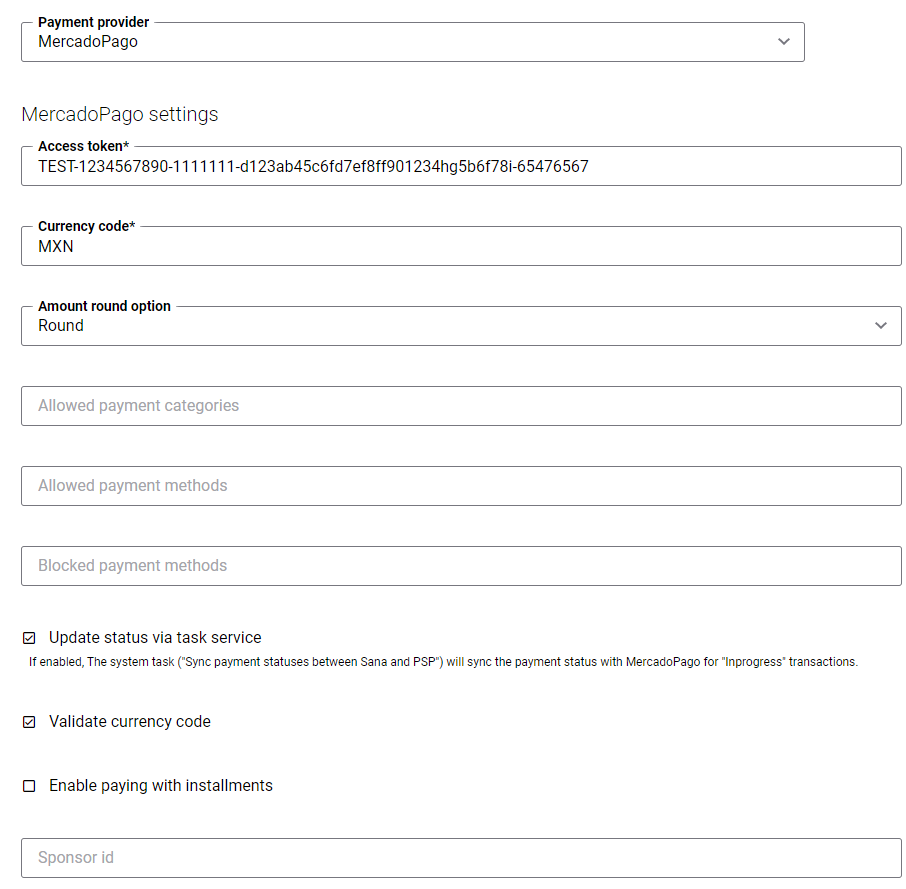
Task: Click the Sponsor id text field
Action: coord(461,858)
